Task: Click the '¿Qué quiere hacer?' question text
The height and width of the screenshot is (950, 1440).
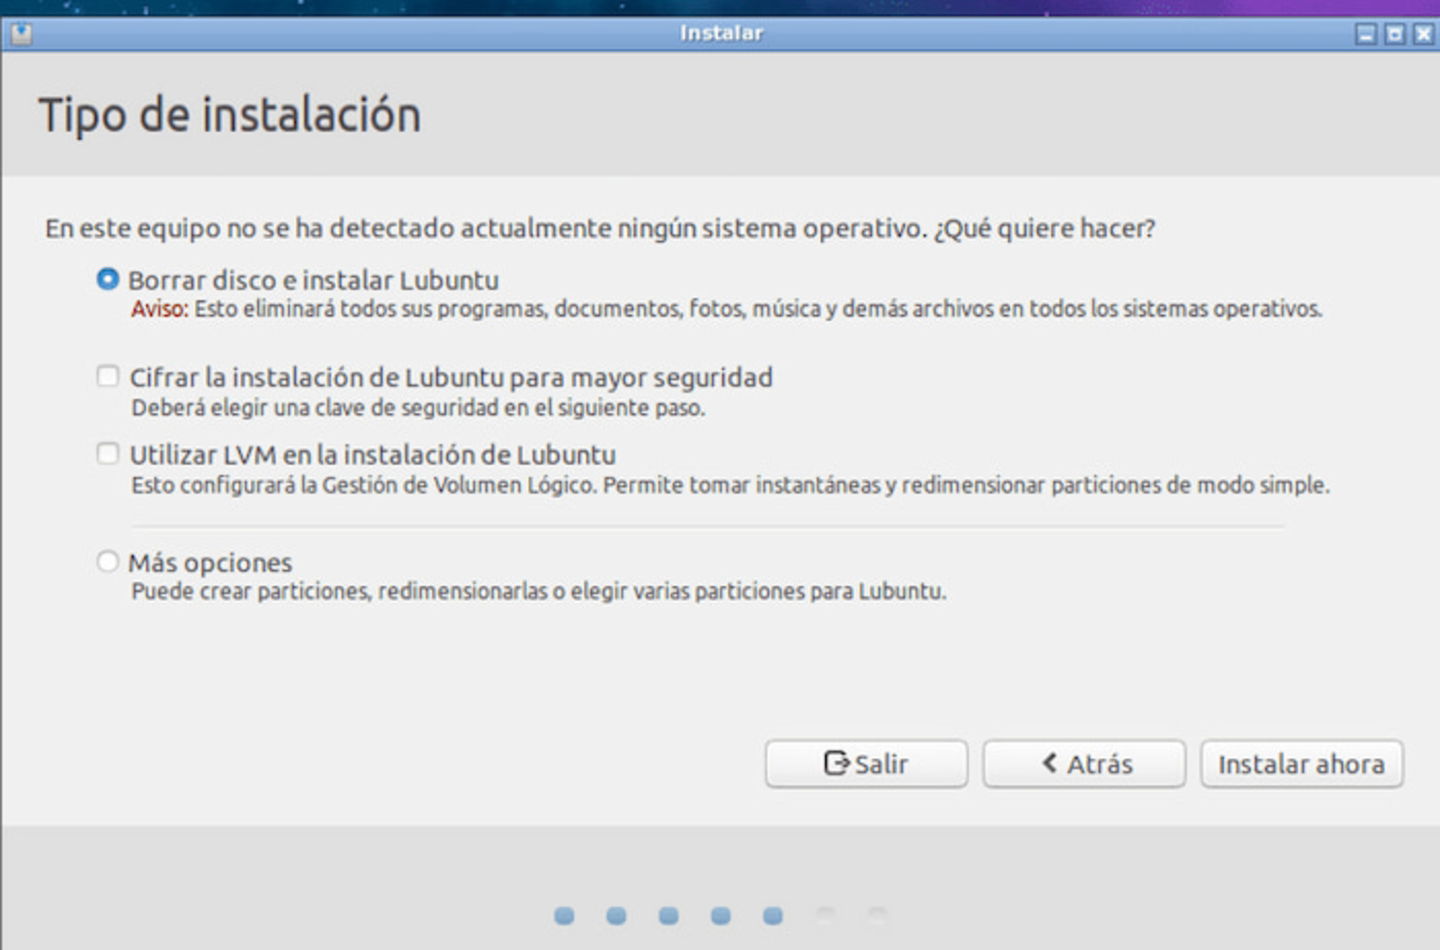Action: (x=1044, y=229)
